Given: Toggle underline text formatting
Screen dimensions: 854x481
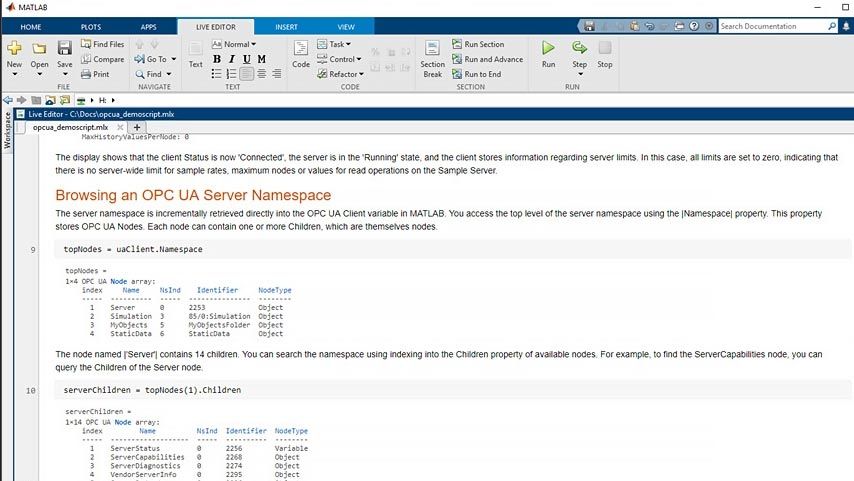Looking at the screenshot, I should click(x=246, y=59).
